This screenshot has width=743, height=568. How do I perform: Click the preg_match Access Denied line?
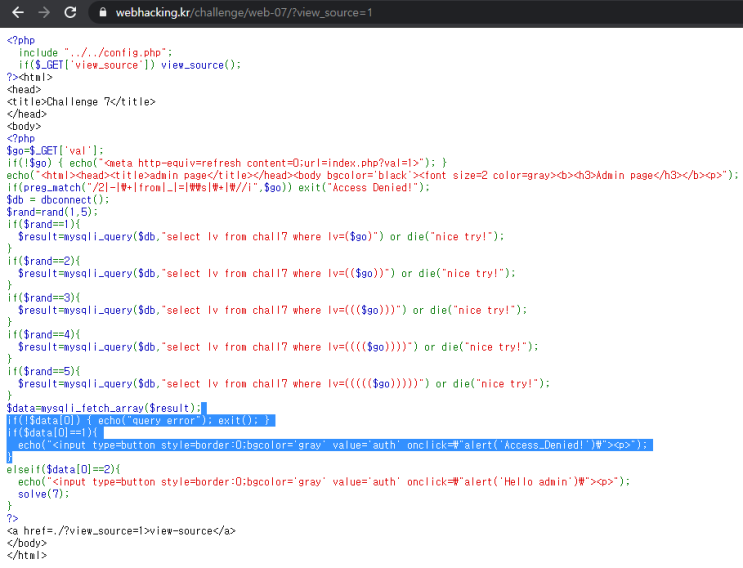218,188
